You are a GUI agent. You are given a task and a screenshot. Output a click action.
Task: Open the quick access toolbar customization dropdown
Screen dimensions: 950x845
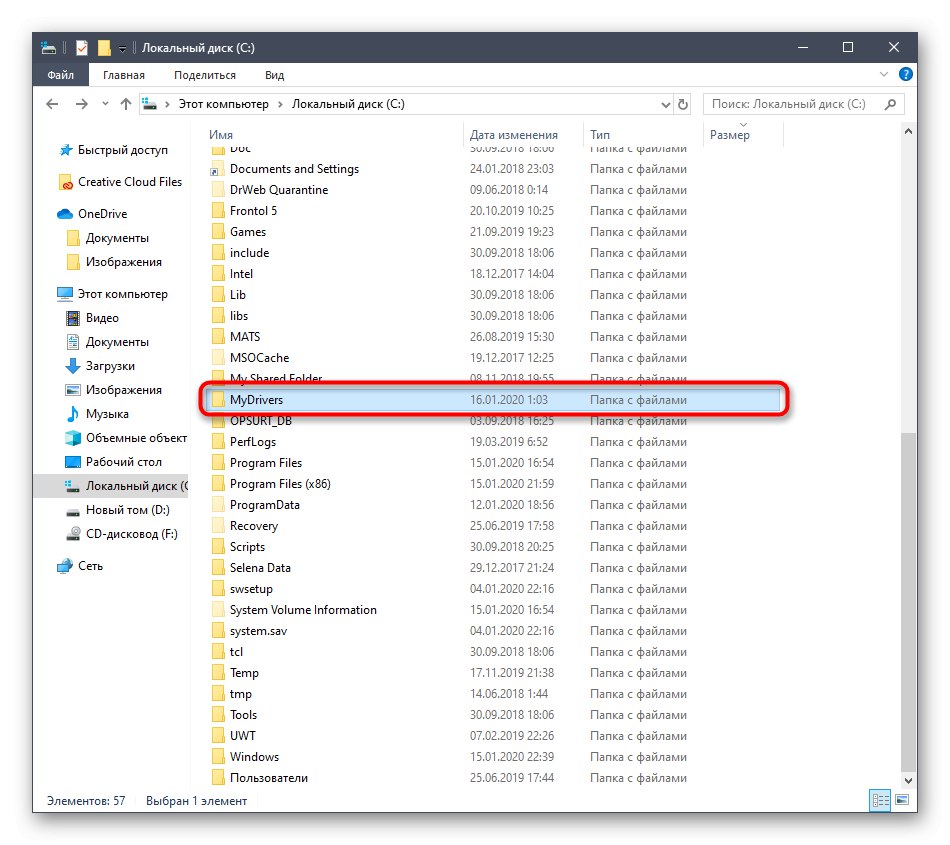point(122,47)
